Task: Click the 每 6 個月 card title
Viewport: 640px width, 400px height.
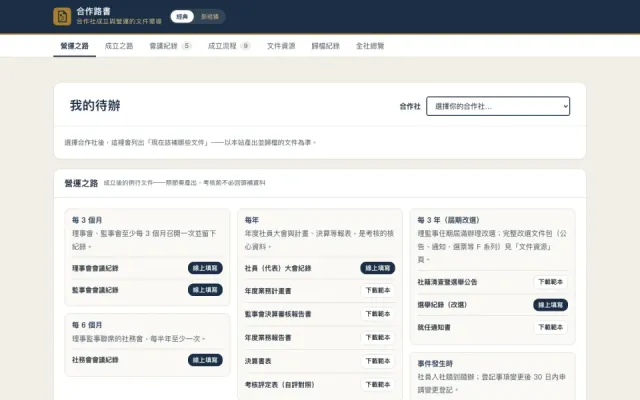Action: (87, 325)
